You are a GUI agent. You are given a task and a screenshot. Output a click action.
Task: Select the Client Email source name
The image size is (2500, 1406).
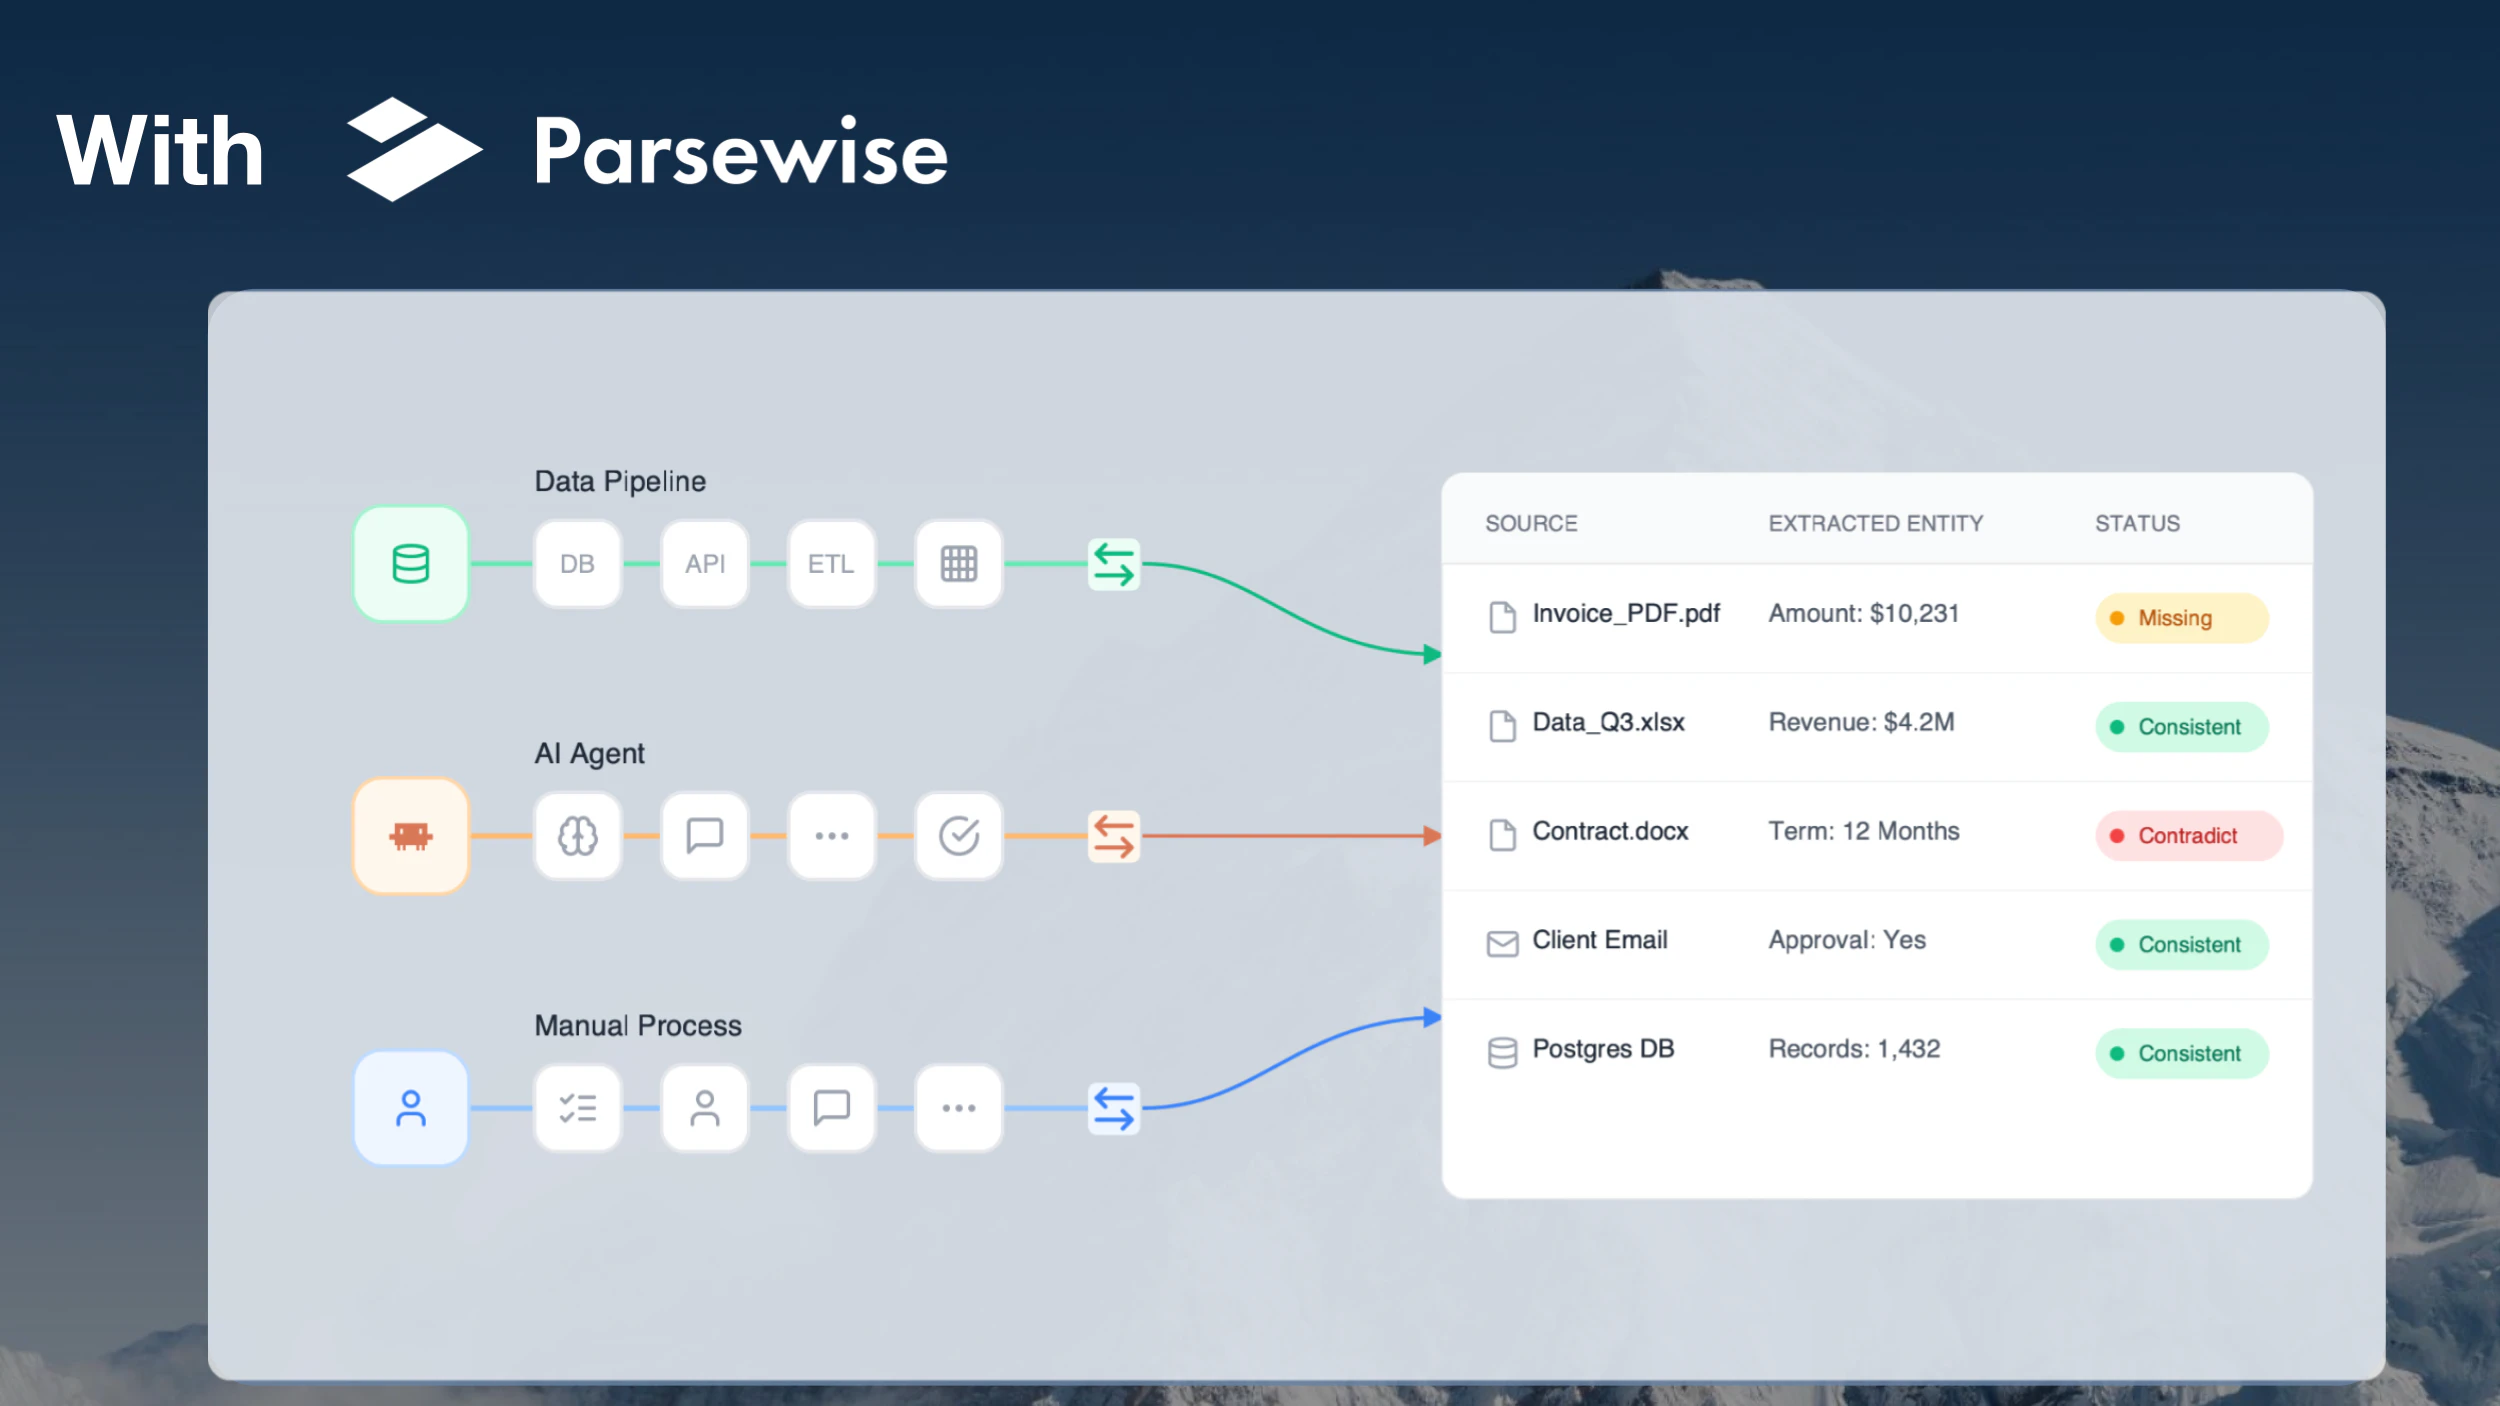1600,940
